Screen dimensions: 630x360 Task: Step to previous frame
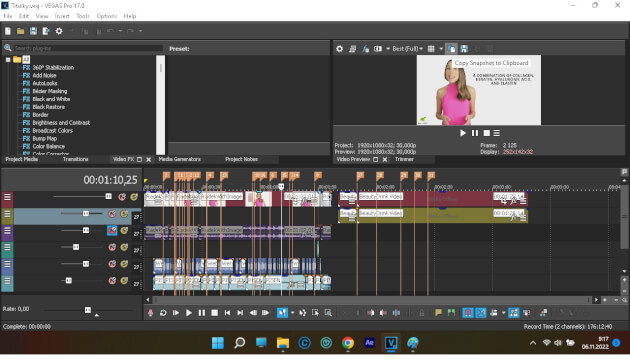pos(253,313)
